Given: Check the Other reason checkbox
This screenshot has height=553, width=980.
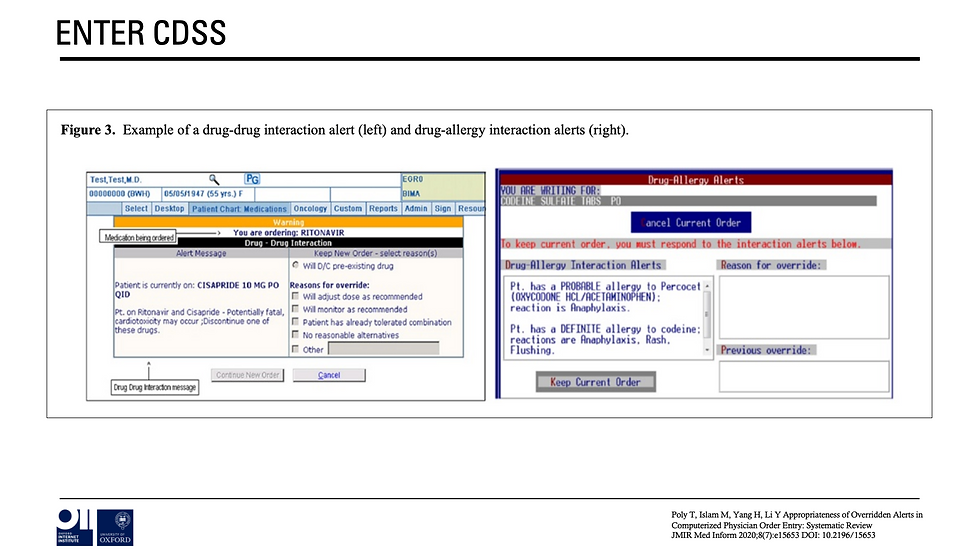Looking at the screenshot, I should pyautogui.click(x=295, y=349).
